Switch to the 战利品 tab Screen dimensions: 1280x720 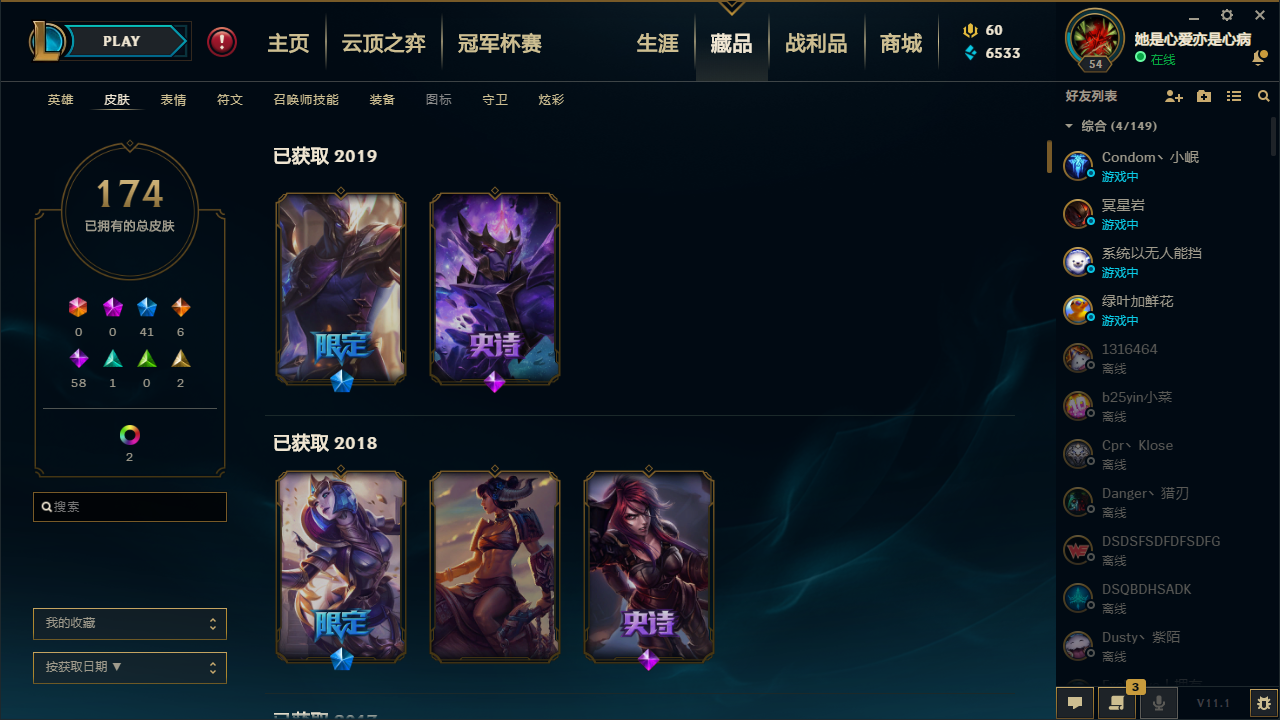(816, 44)
